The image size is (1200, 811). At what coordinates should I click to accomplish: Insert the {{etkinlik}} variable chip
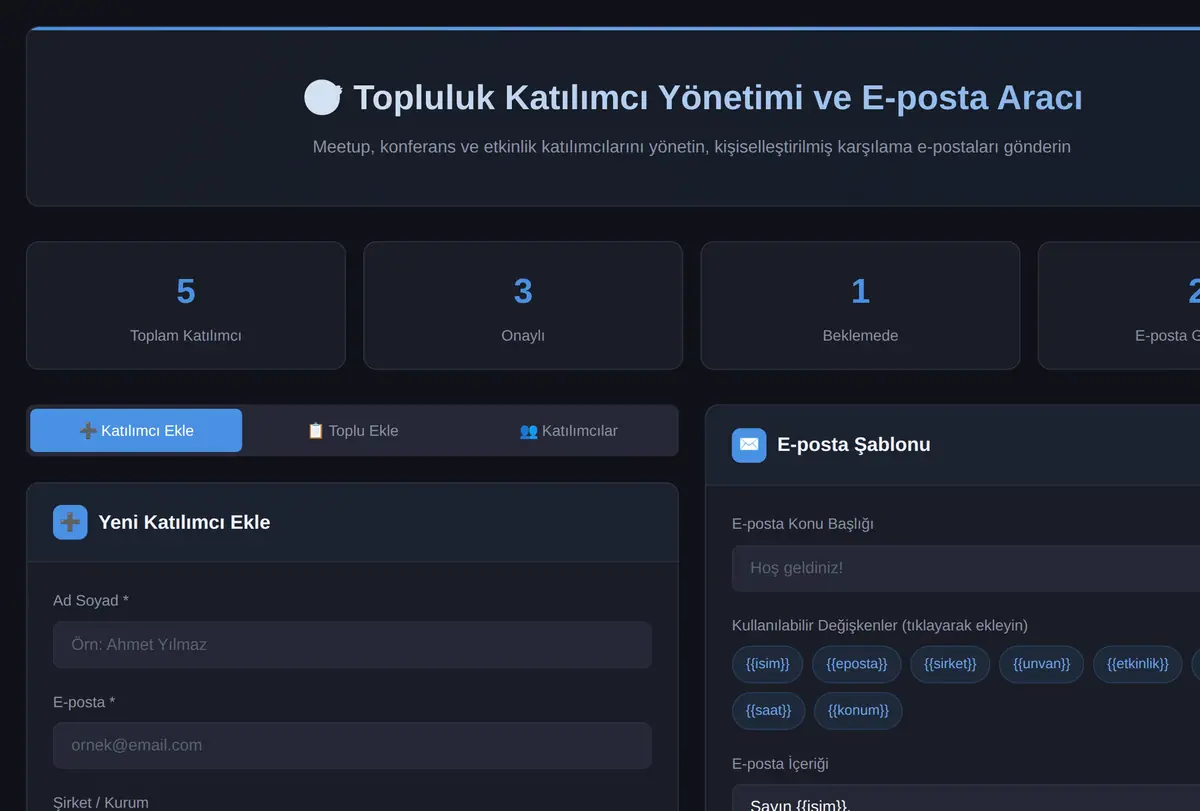(x=1138, y=664)
